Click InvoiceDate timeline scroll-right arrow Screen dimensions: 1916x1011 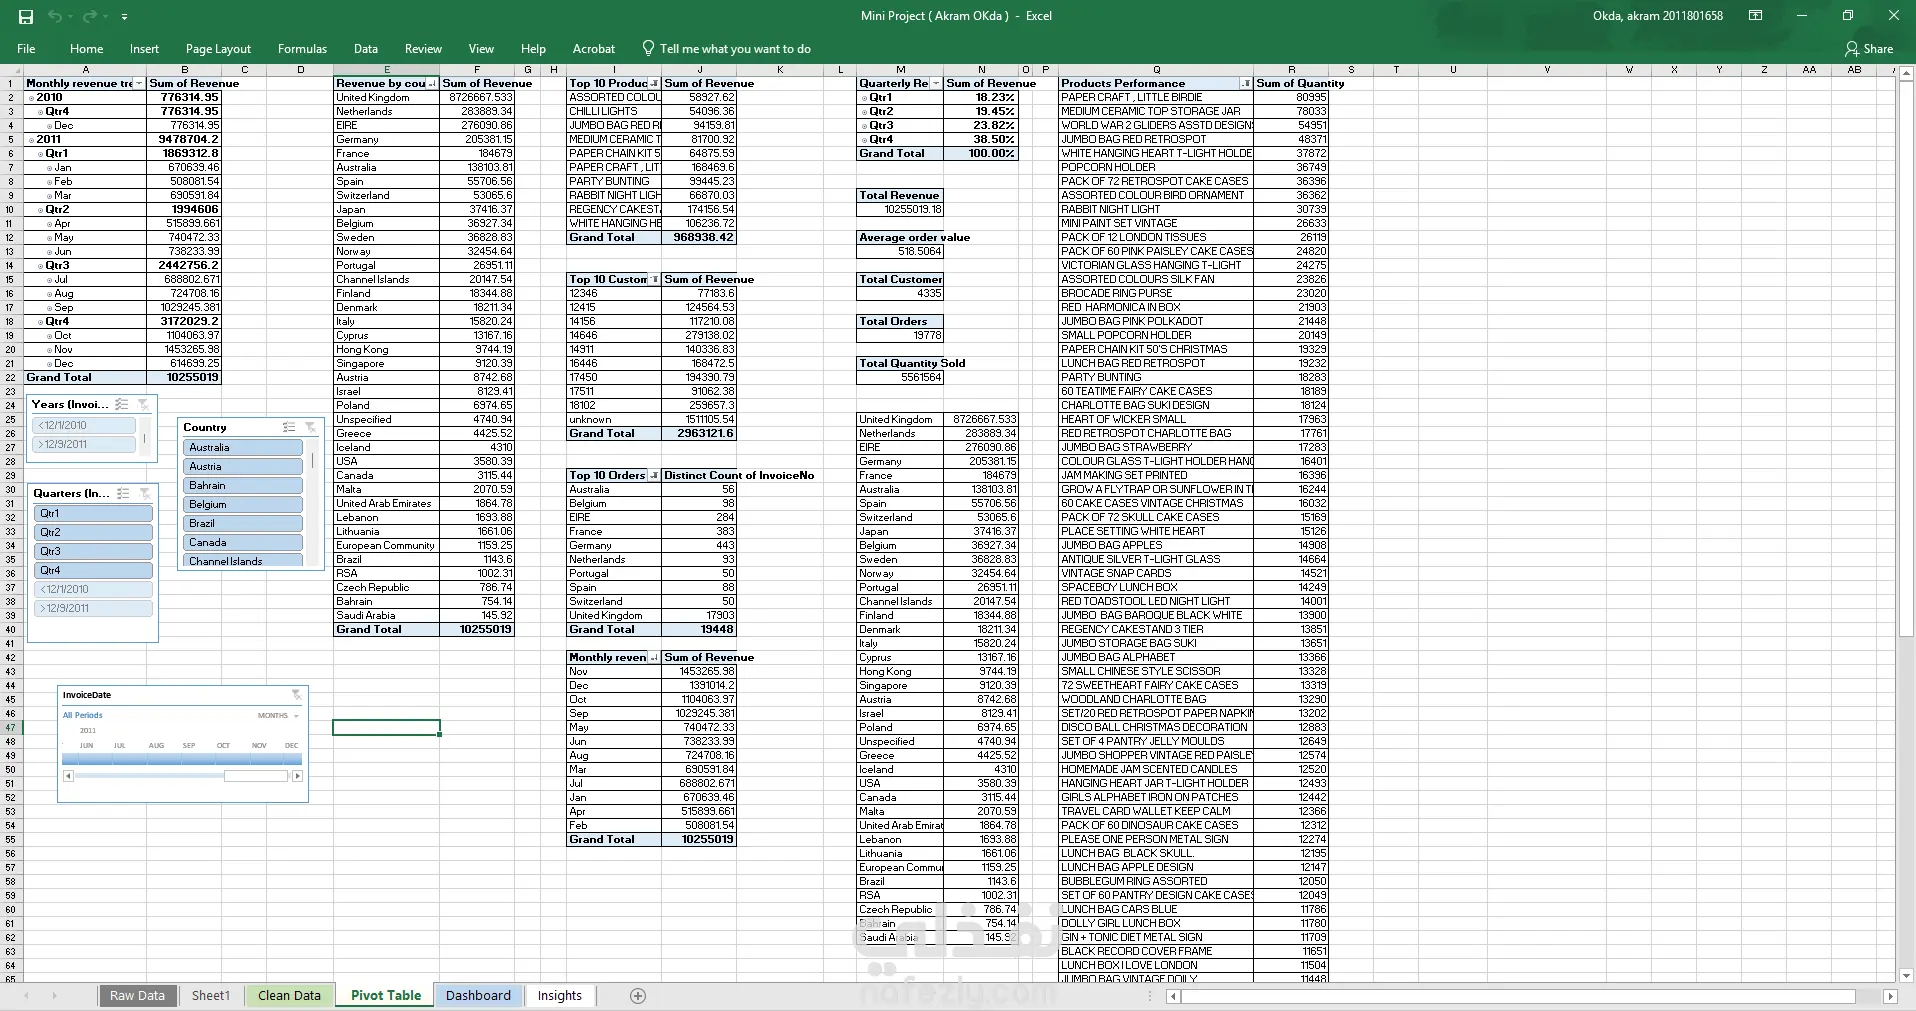(x=297, y=776)
